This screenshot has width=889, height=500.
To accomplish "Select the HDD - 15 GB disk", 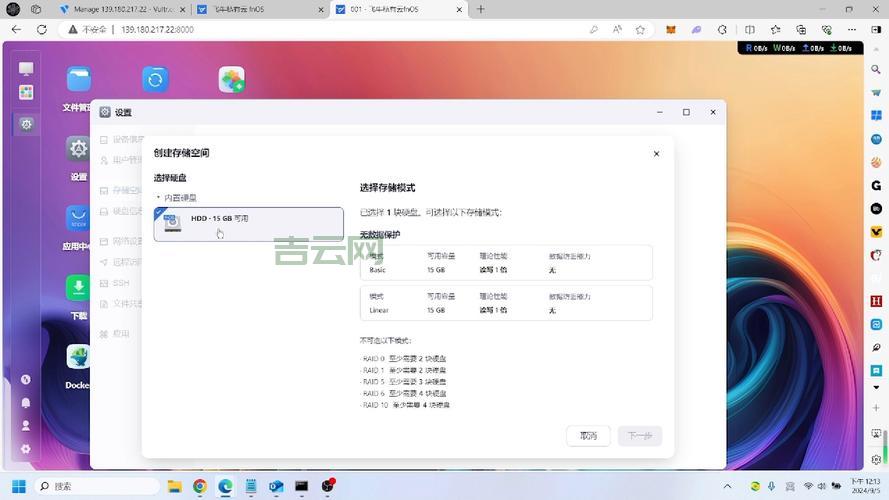I will click(248, 224).
